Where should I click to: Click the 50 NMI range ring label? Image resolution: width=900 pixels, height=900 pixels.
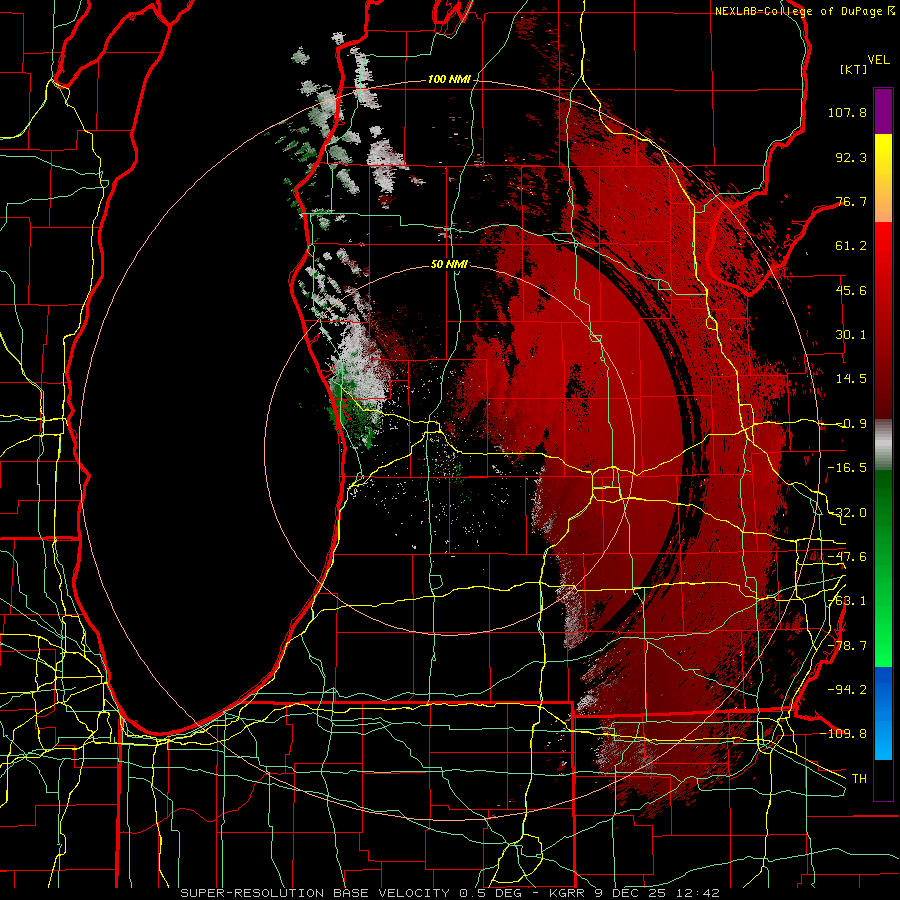[449, 264]
